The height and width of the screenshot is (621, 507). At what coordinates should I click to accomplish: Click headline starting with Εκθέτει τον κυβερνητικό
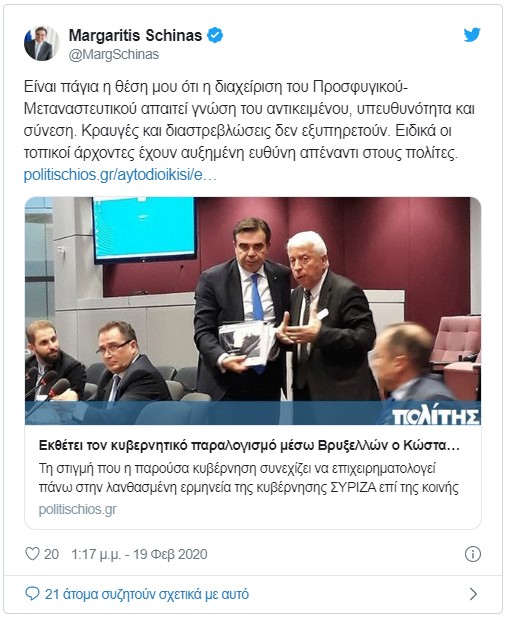point(249,446)
